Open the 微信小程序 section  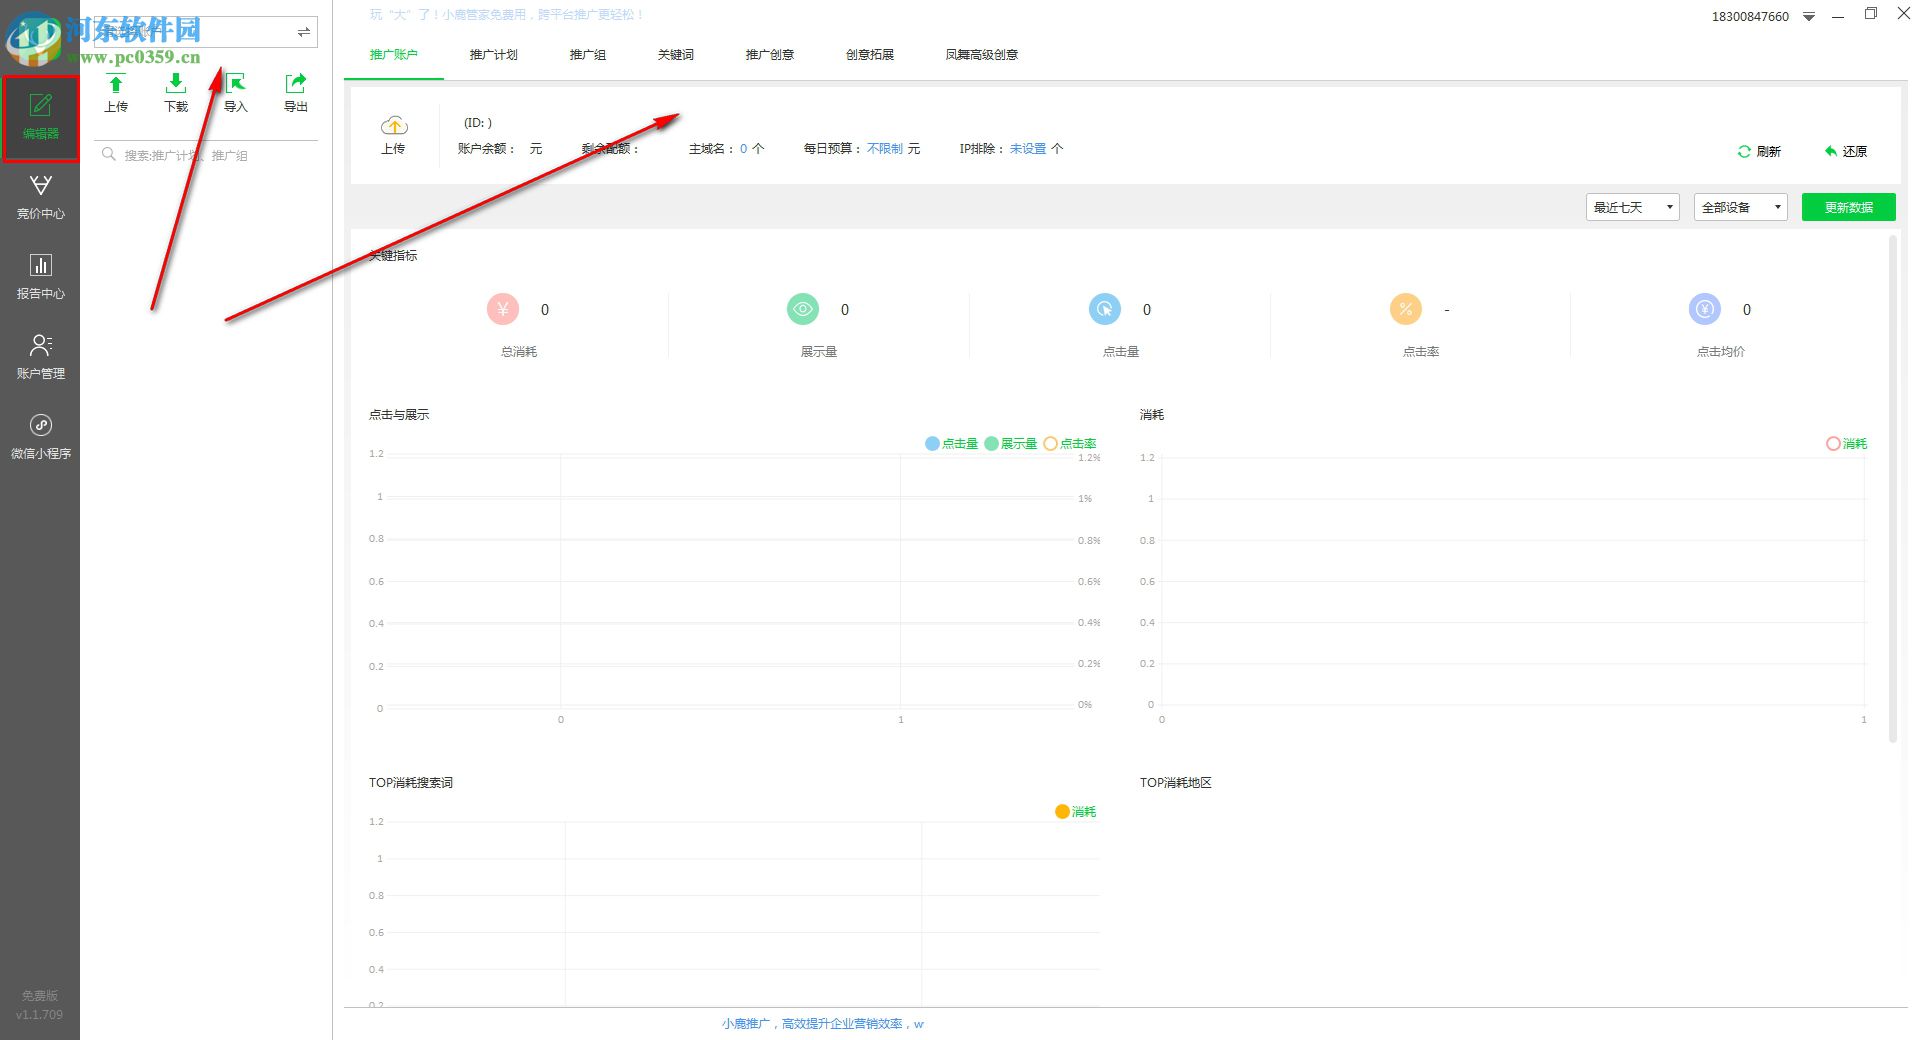pyautogui.click(x=40, y=437)
